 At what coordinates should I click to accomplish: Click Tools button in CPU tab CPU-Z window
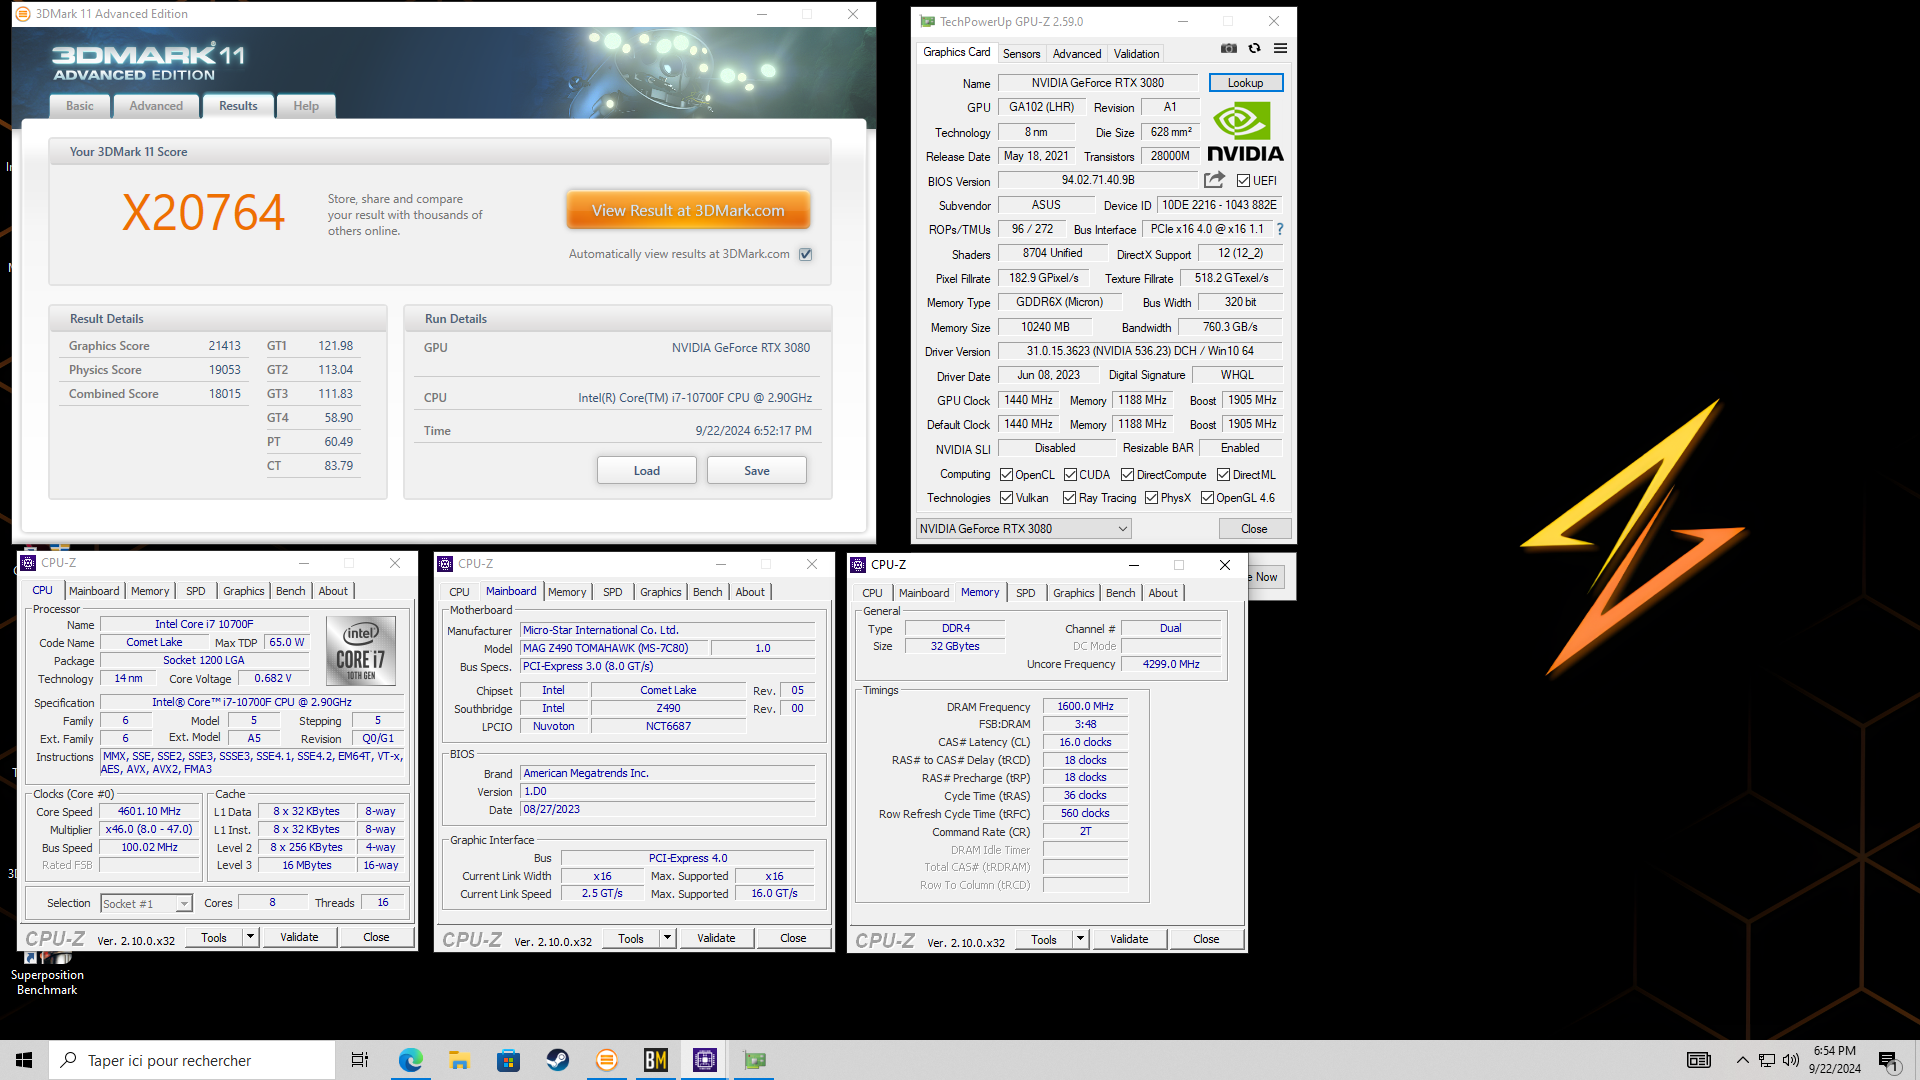[x=214, y=938]
